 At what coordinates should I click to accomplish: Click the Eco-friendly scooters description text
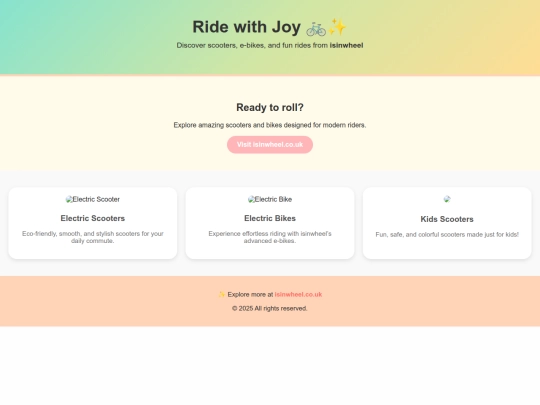(x=93, y=237)
